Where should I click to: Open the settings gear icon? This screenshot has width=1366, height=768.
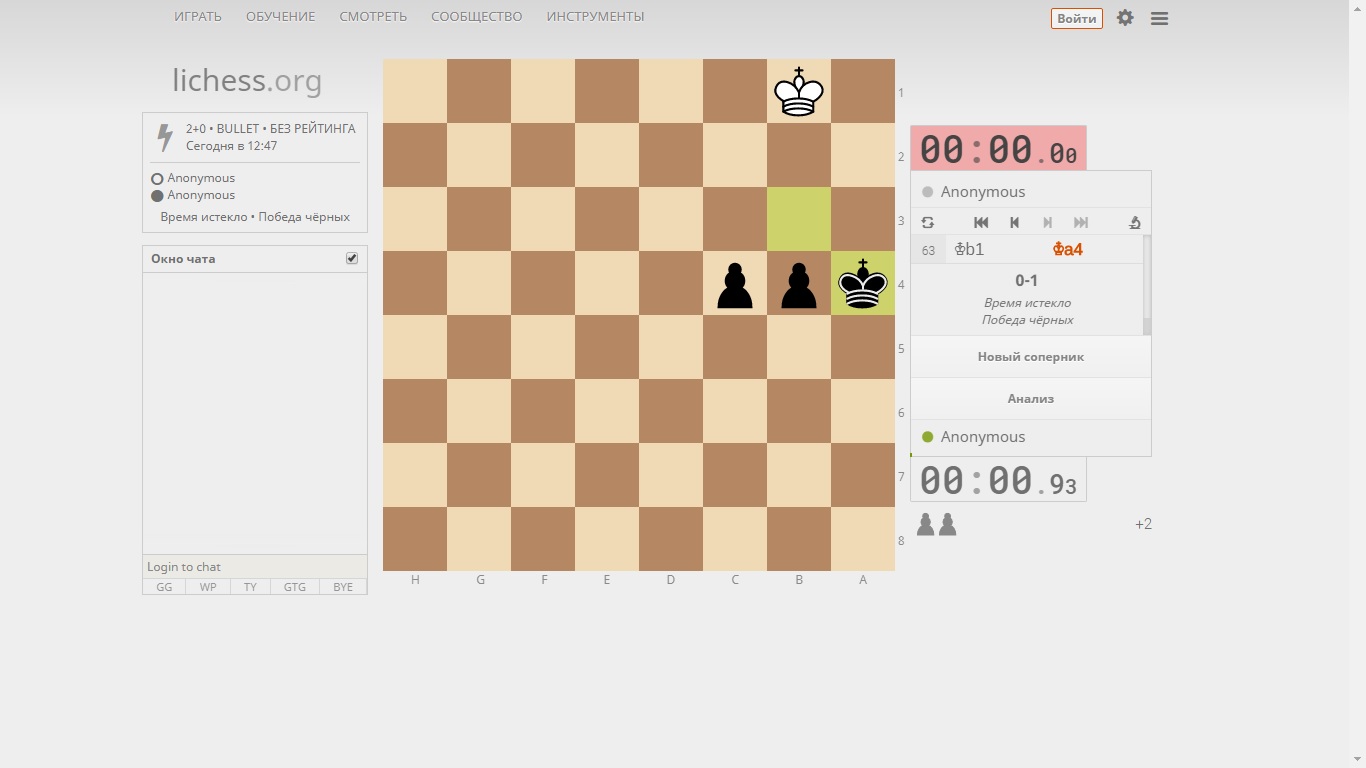pyautogui.click(x=1125, y=18)
